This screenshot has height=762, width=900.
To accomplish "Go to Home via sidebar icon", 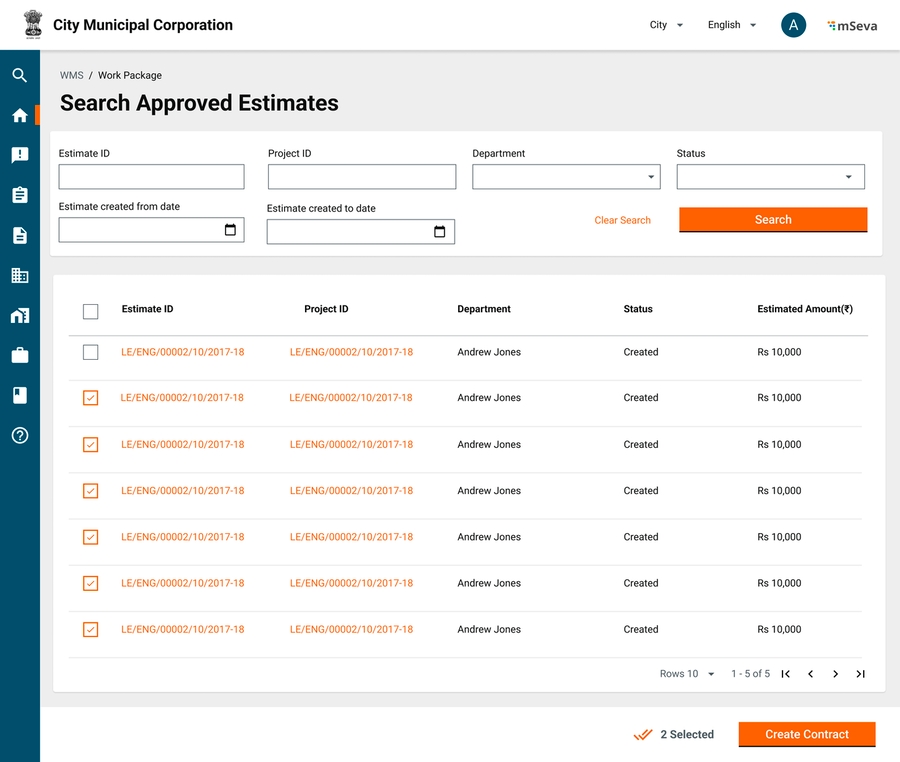I will click(19, 115).
